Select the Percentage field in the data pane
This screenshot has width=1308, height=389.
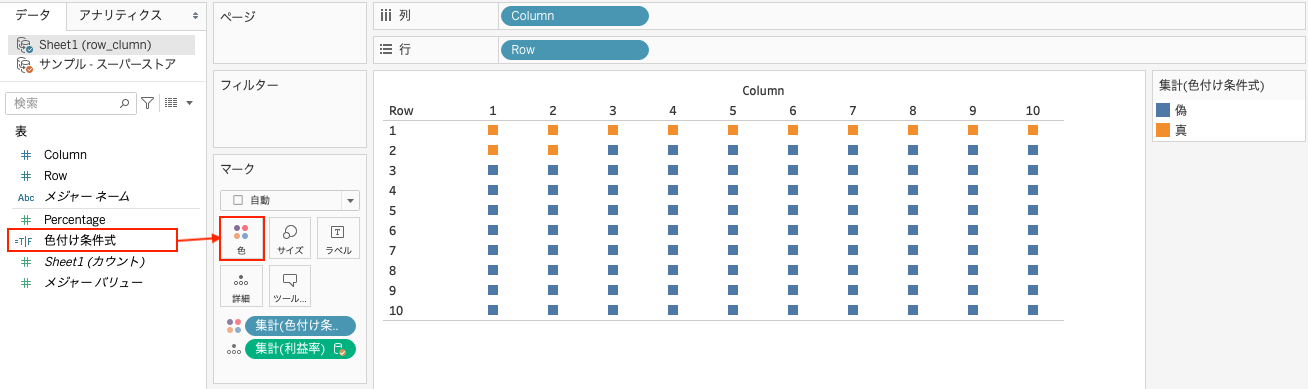pyautogui.click(x=74, y=219)
